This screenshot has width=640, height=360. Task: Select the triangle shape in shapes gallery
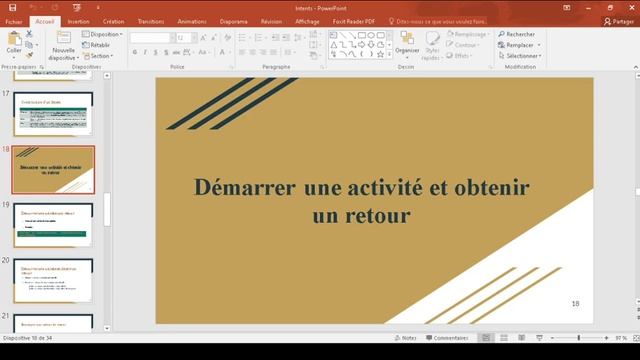pos(333,45)
